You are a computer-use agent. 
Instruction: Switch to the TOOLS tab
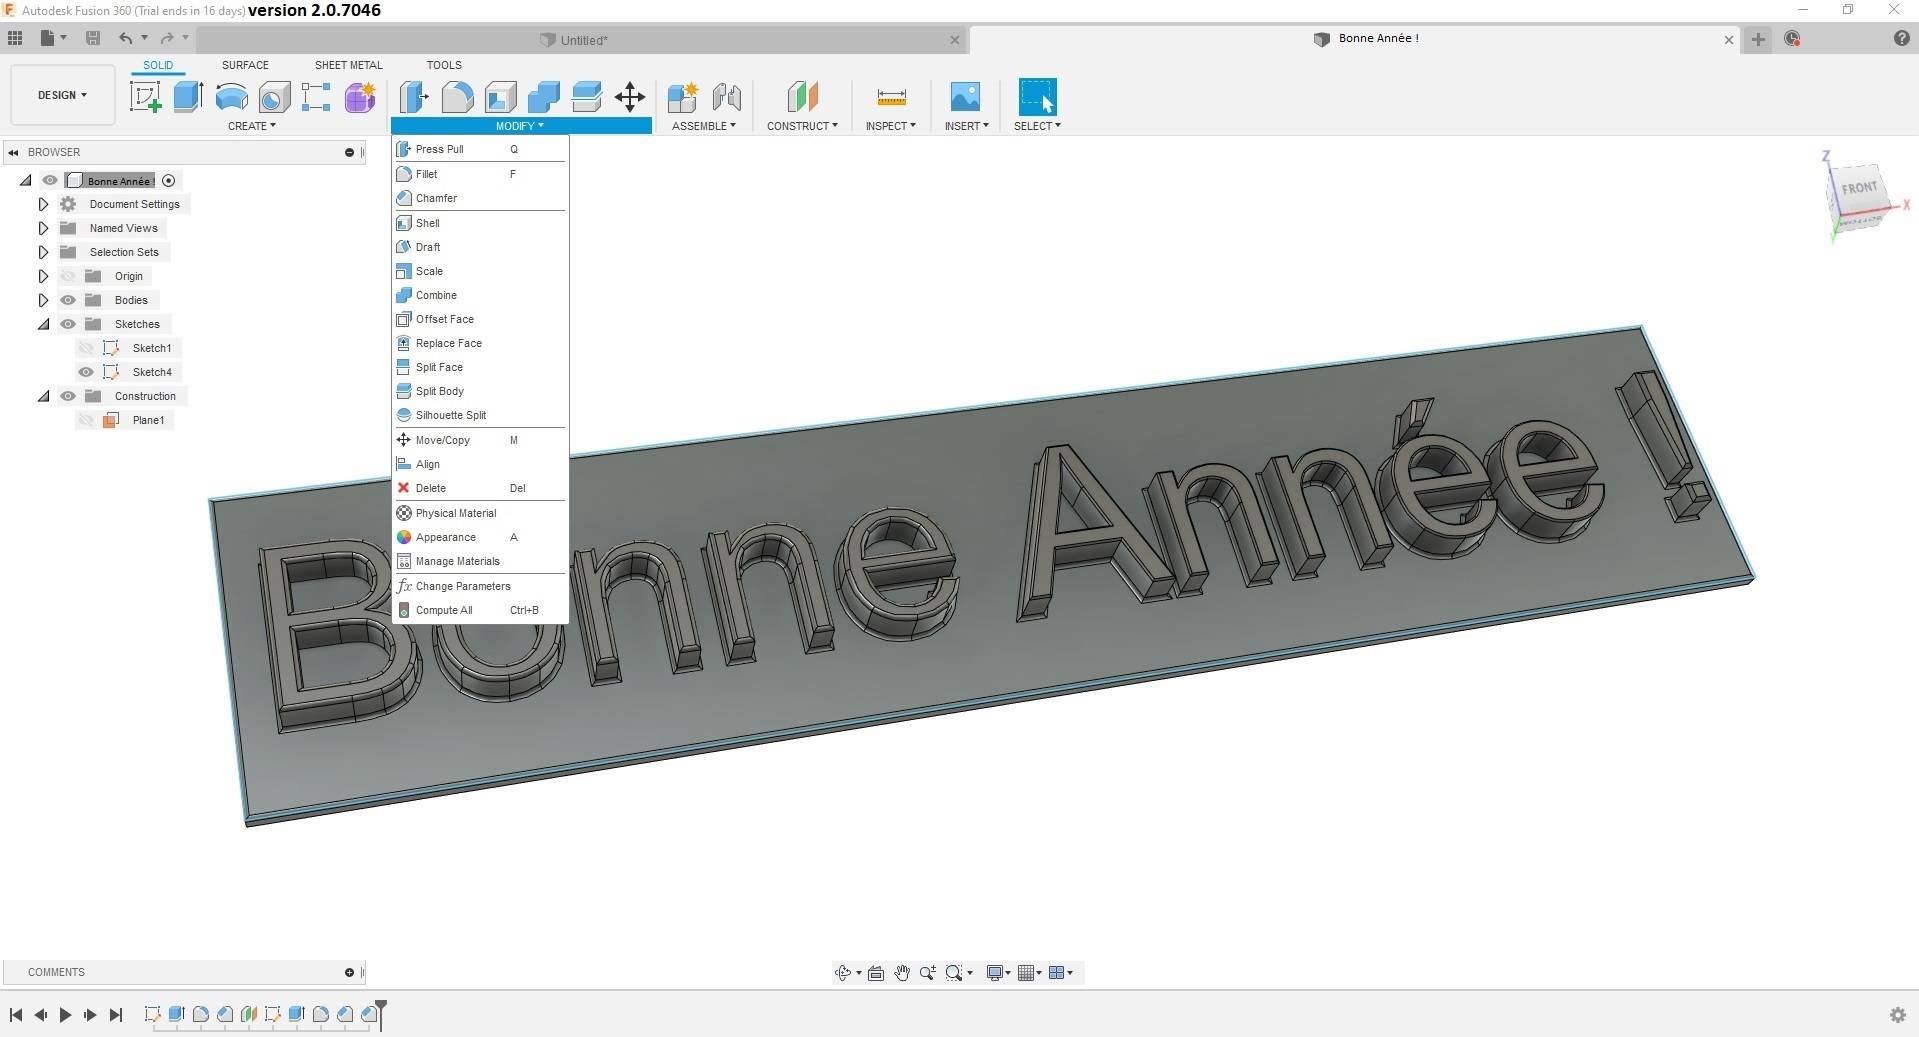pos(444,65)
